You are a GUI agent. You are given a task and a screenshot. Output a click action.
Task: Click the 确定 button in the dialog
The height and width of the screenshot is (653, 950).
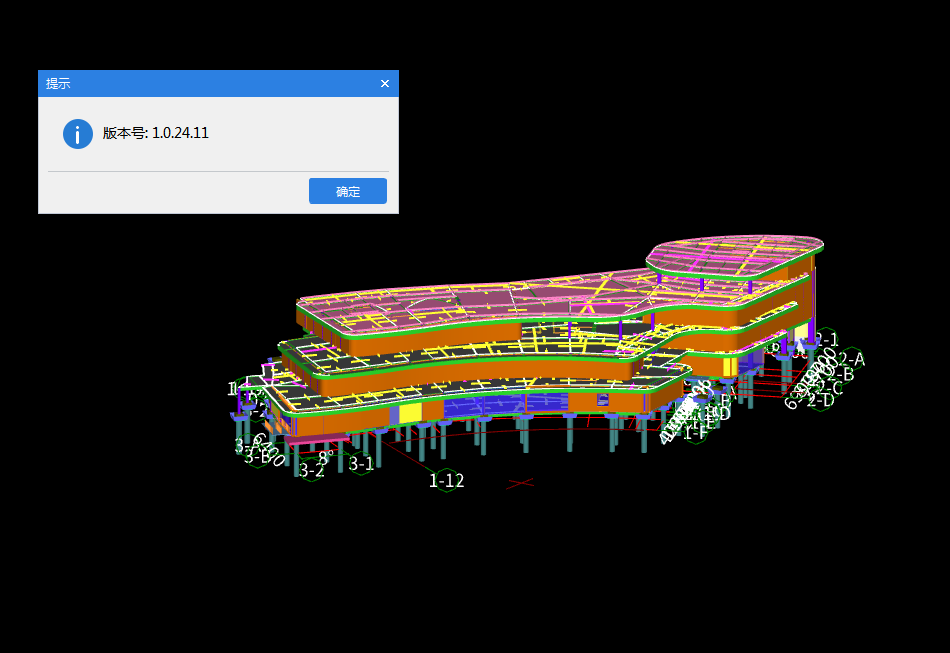point(348,191)
